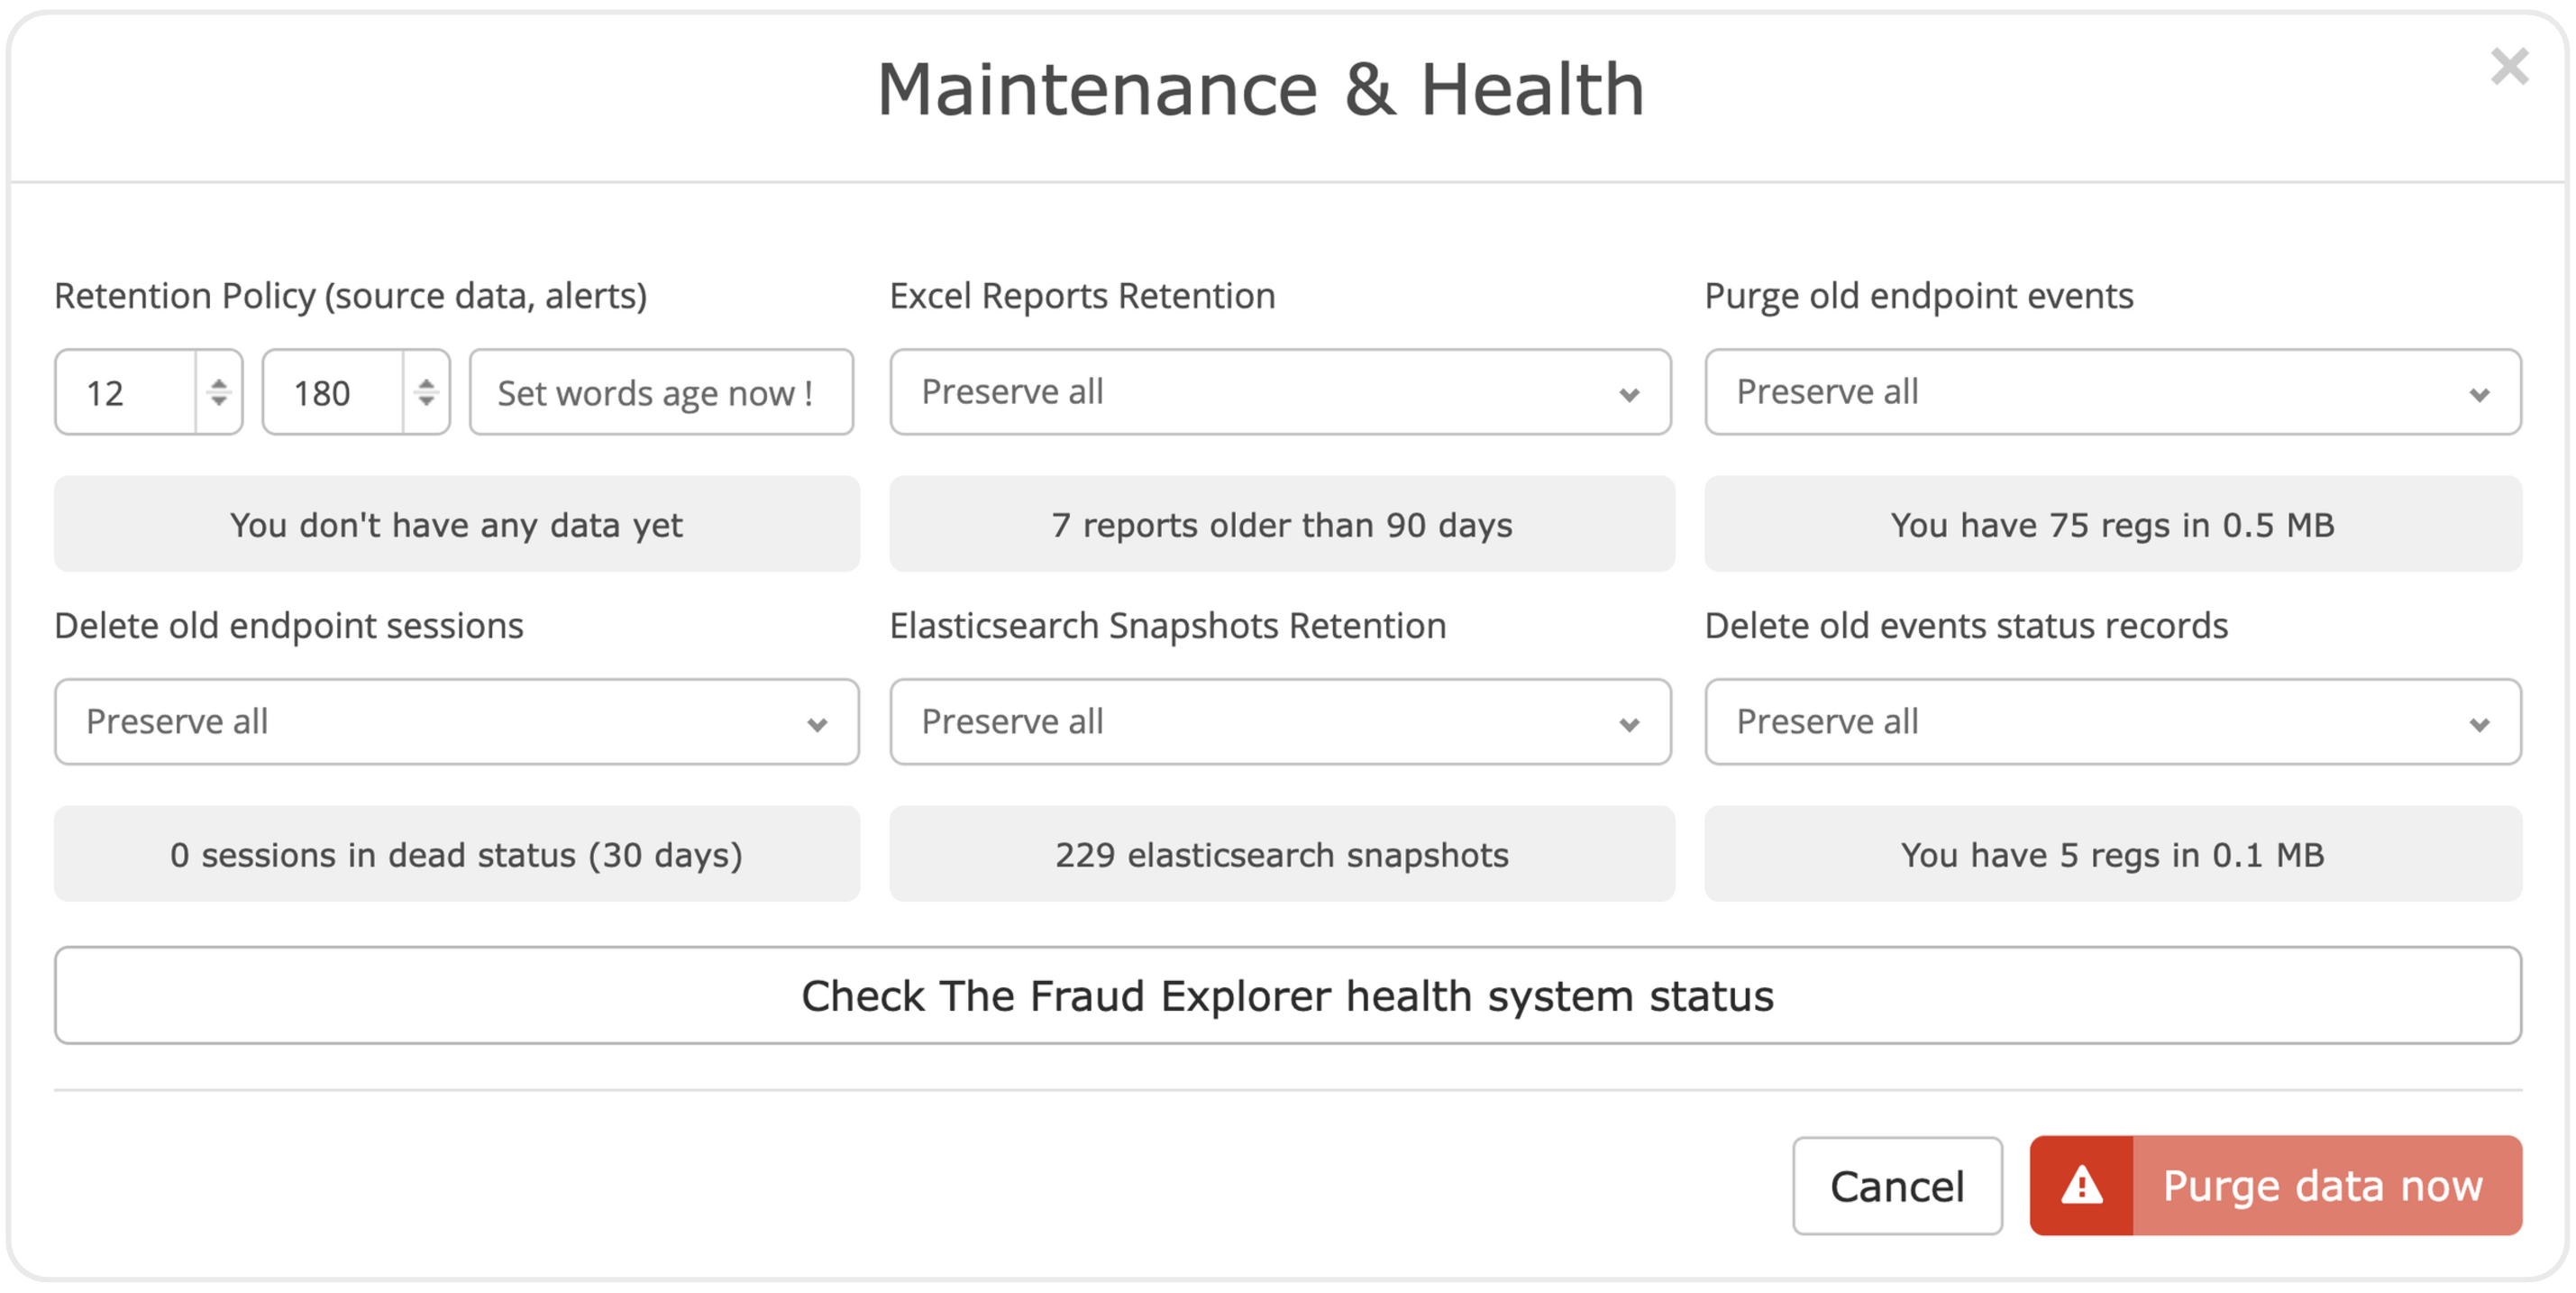The width and height of the screenshot is (2576, 1293).
Task: Click the 0 sessions in dead status box
Action: pyautogui.click(x=457, y=854)
